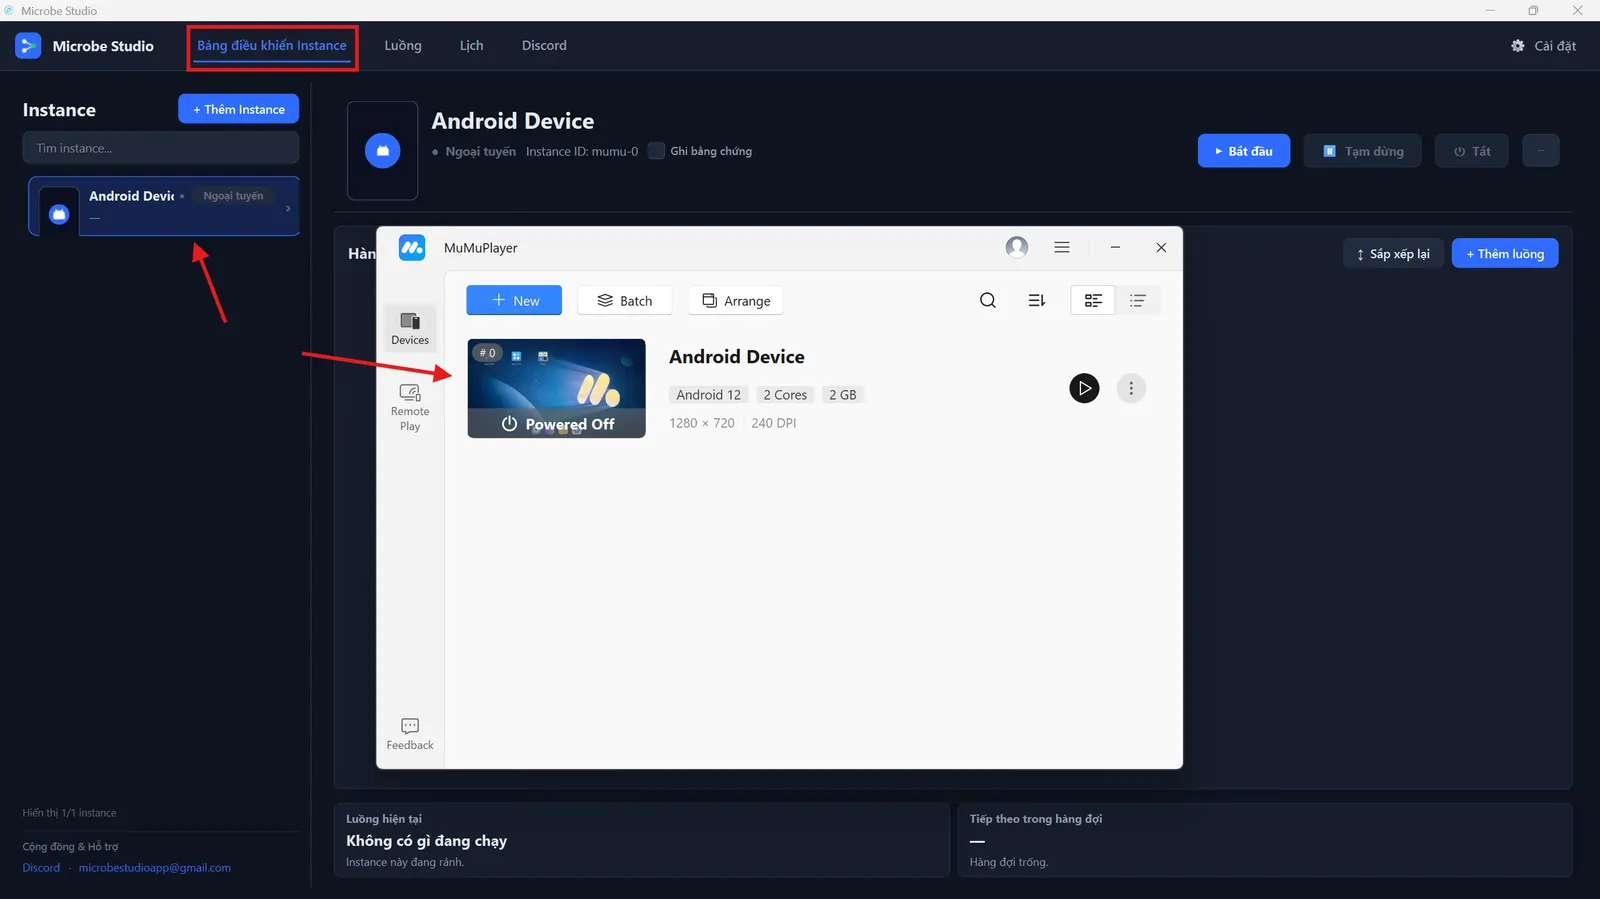
Task: Click the large Android Device header icon
Action: (x=382, y=151)
